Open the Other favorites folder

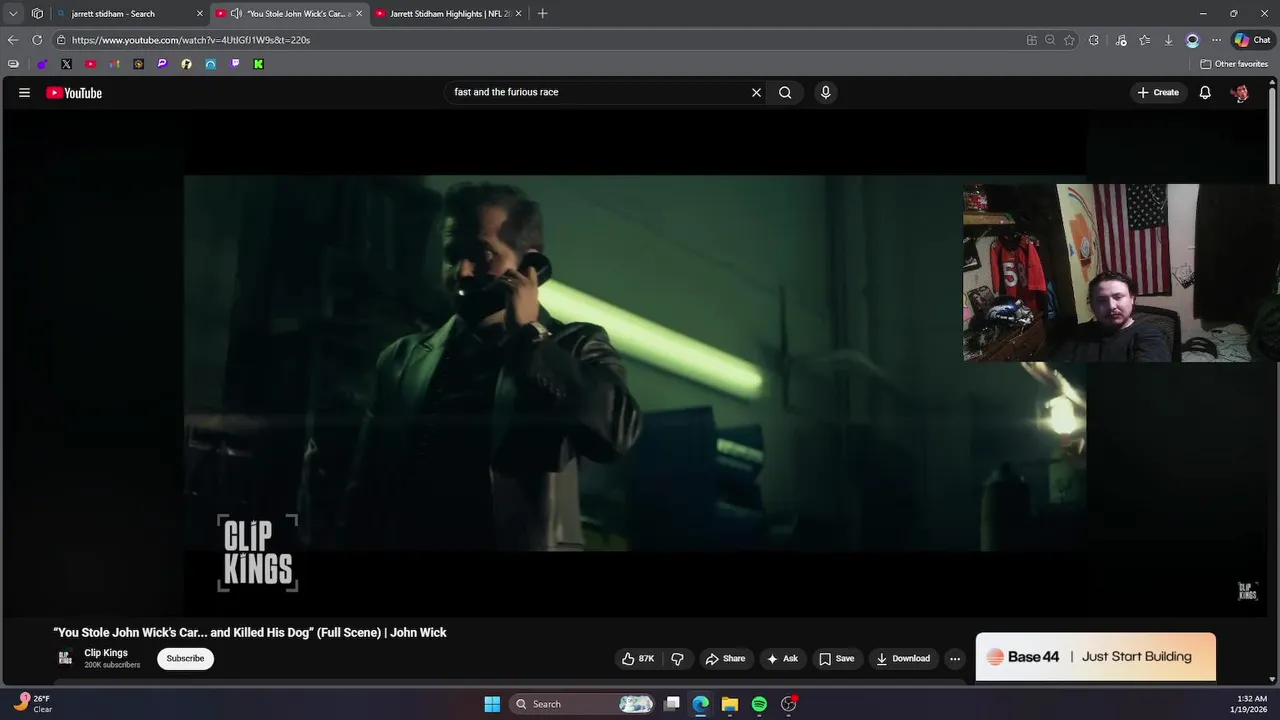tap(1234, 64)
